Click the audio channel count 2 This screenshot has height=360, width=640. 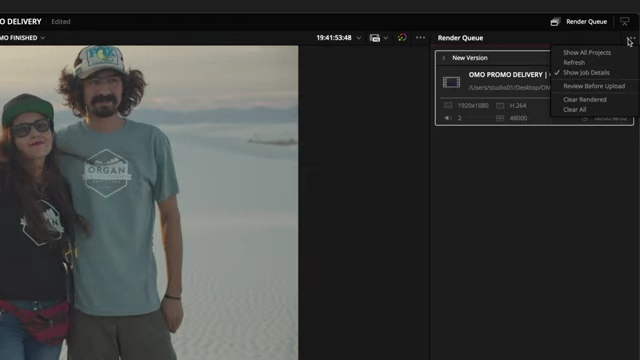(459, 118)
